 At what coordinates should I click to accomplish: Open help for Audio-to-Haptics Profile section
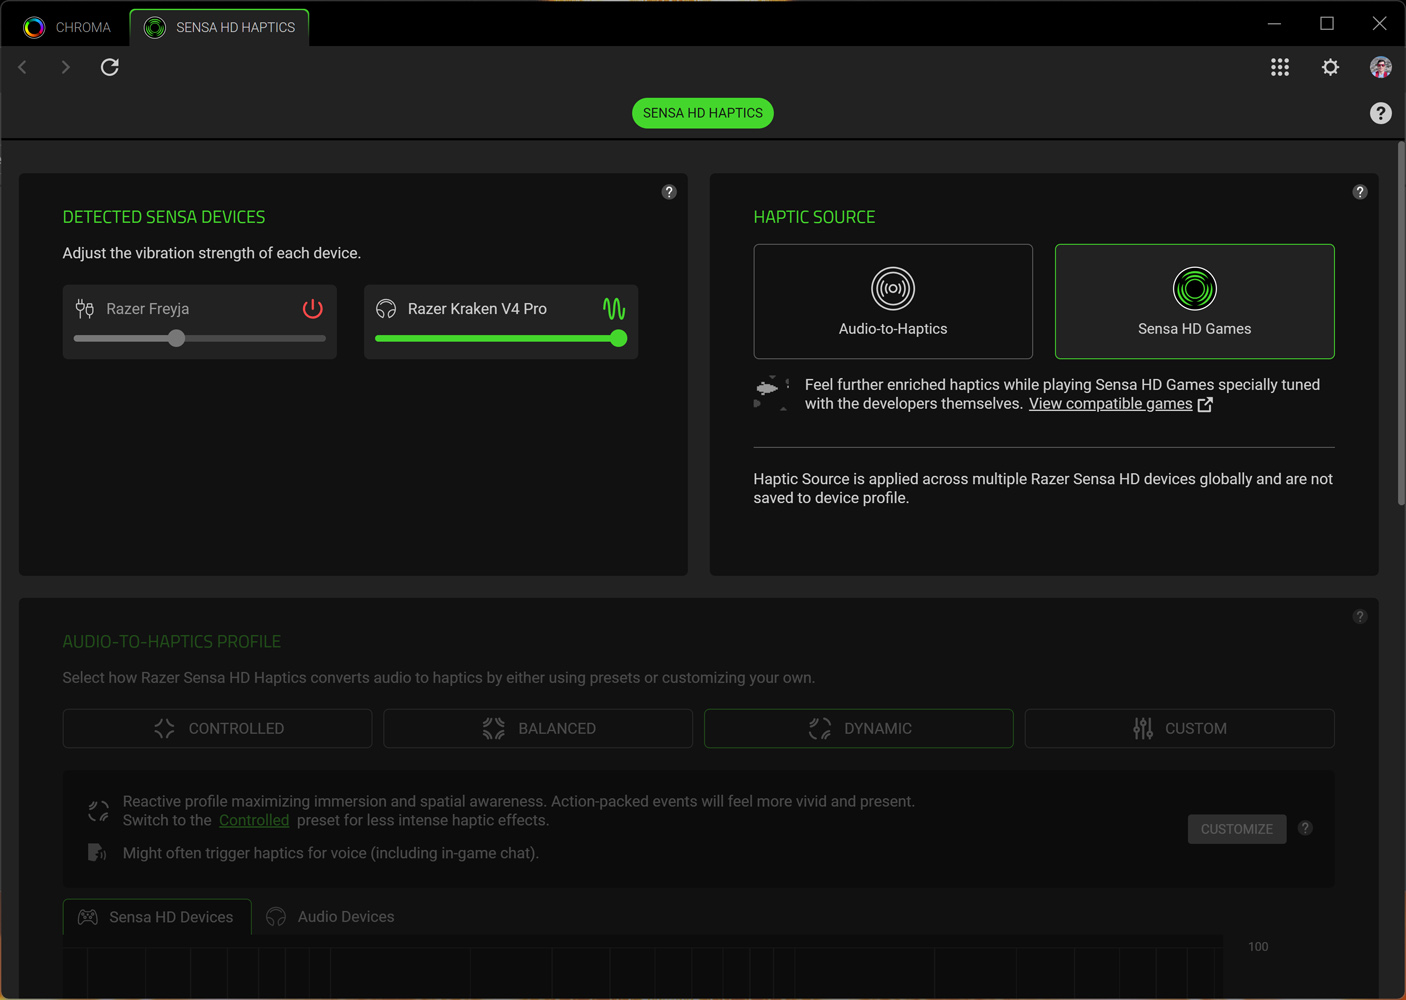(1360, 617)
